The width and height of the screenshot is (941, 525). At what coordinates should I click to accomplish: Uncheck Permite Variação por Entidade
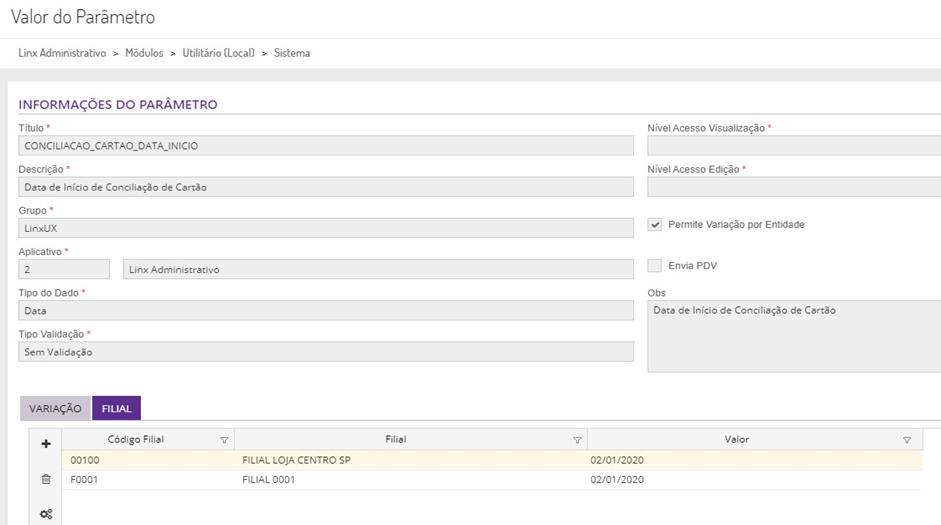656,225
